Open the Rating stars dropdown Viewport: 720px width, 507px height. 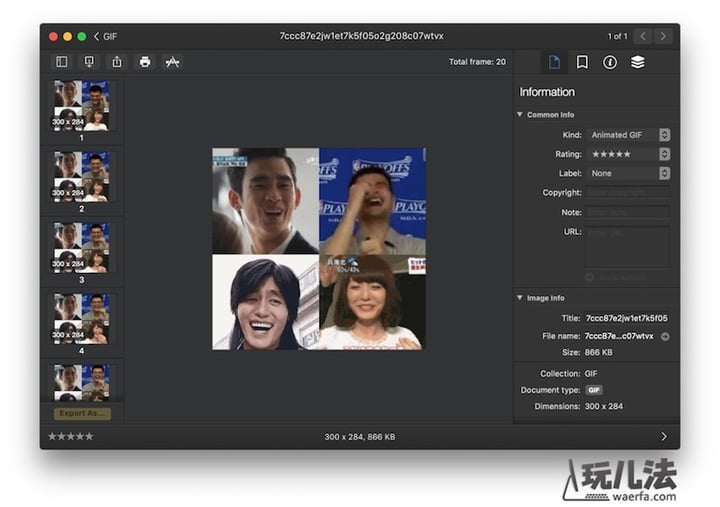tap(629, 154)
